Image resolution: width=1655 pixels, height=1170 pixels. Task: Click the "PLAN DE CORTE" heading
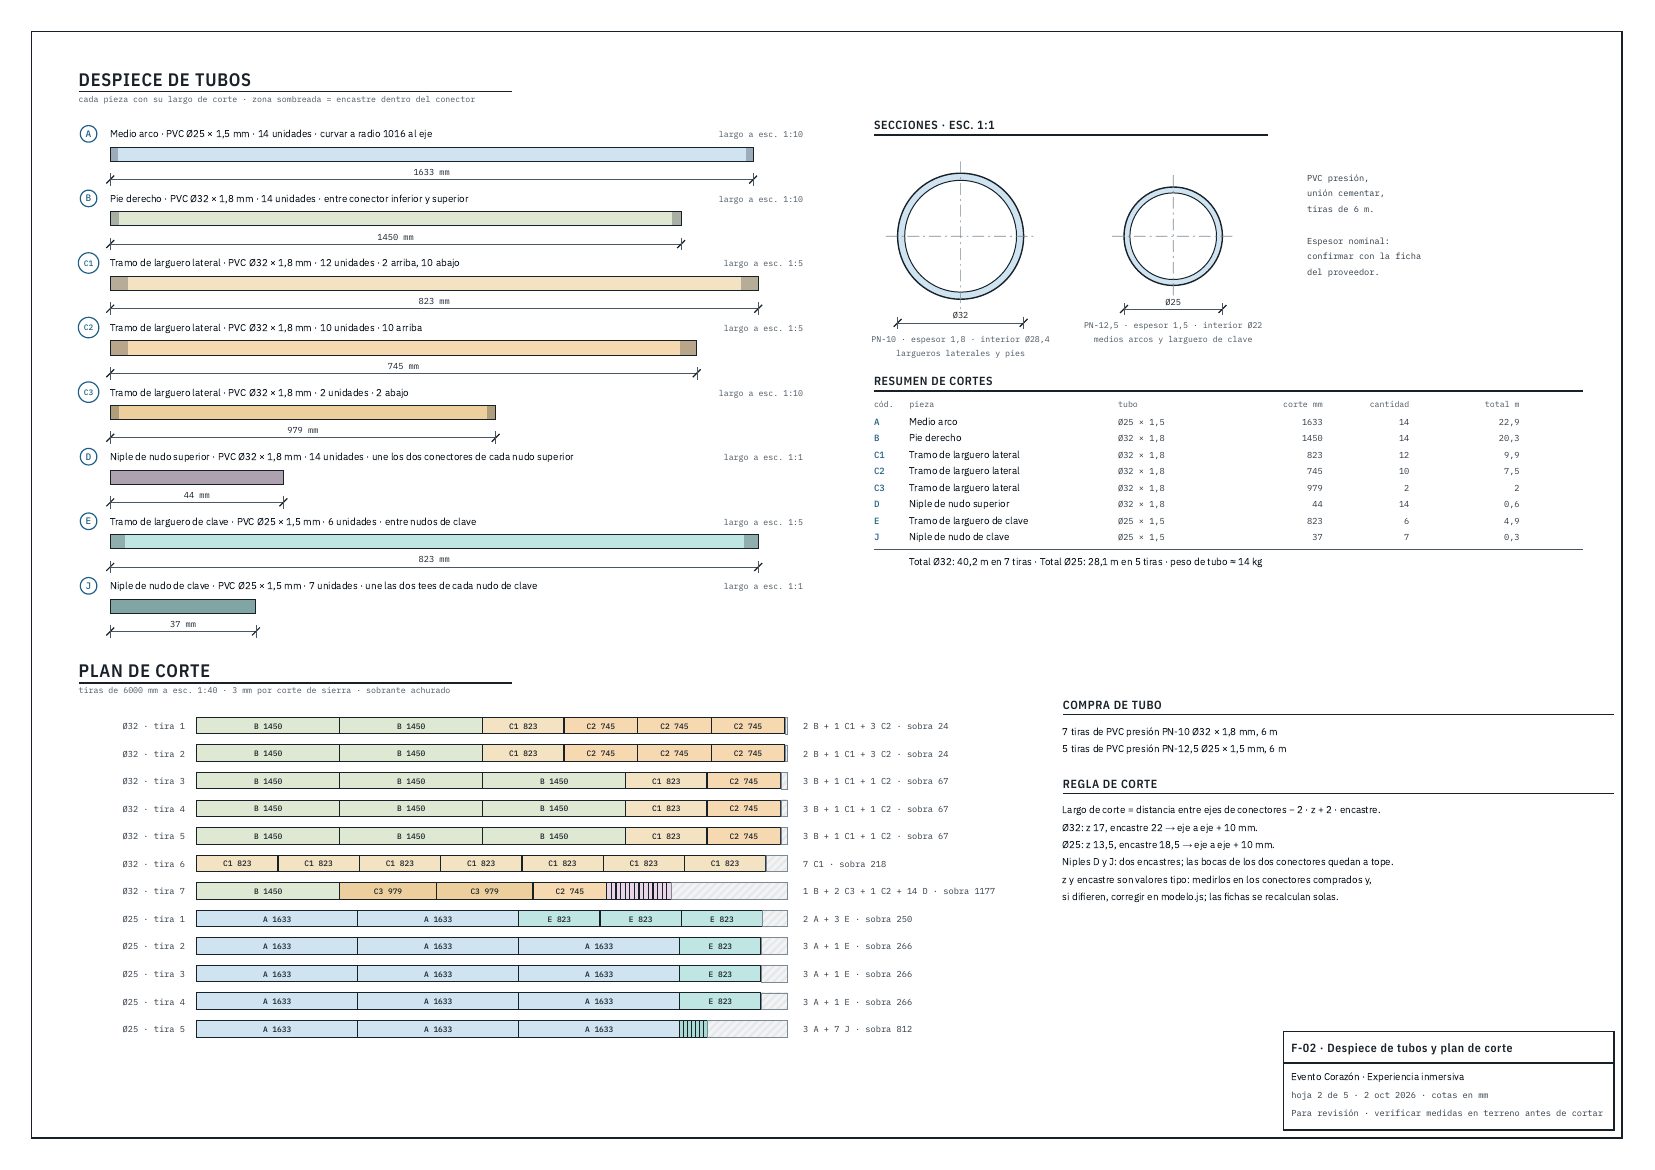click(x=144, y=671)
